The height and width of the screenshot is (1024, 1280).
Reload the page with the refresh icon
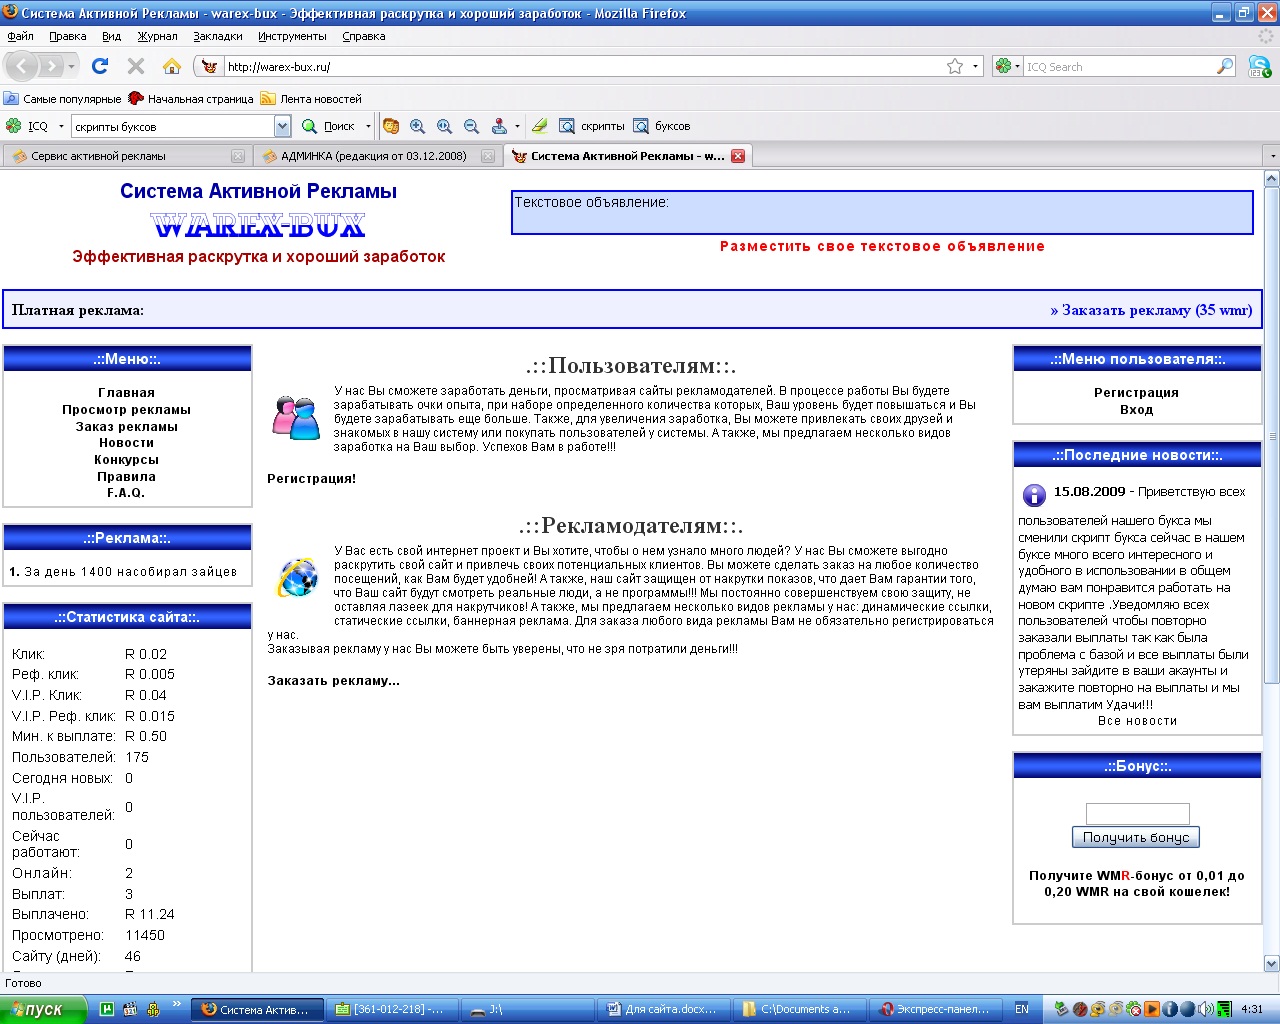click(100, 66)
